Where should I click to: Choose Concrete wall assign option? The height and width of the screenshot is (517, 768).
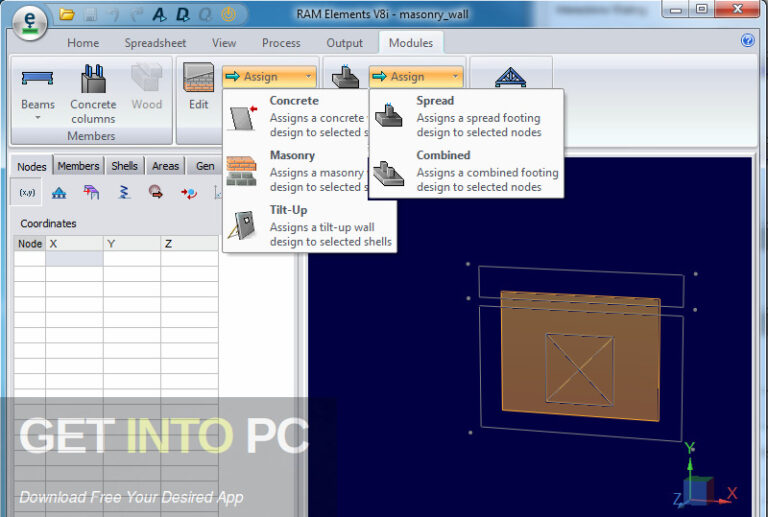[296, 117]
